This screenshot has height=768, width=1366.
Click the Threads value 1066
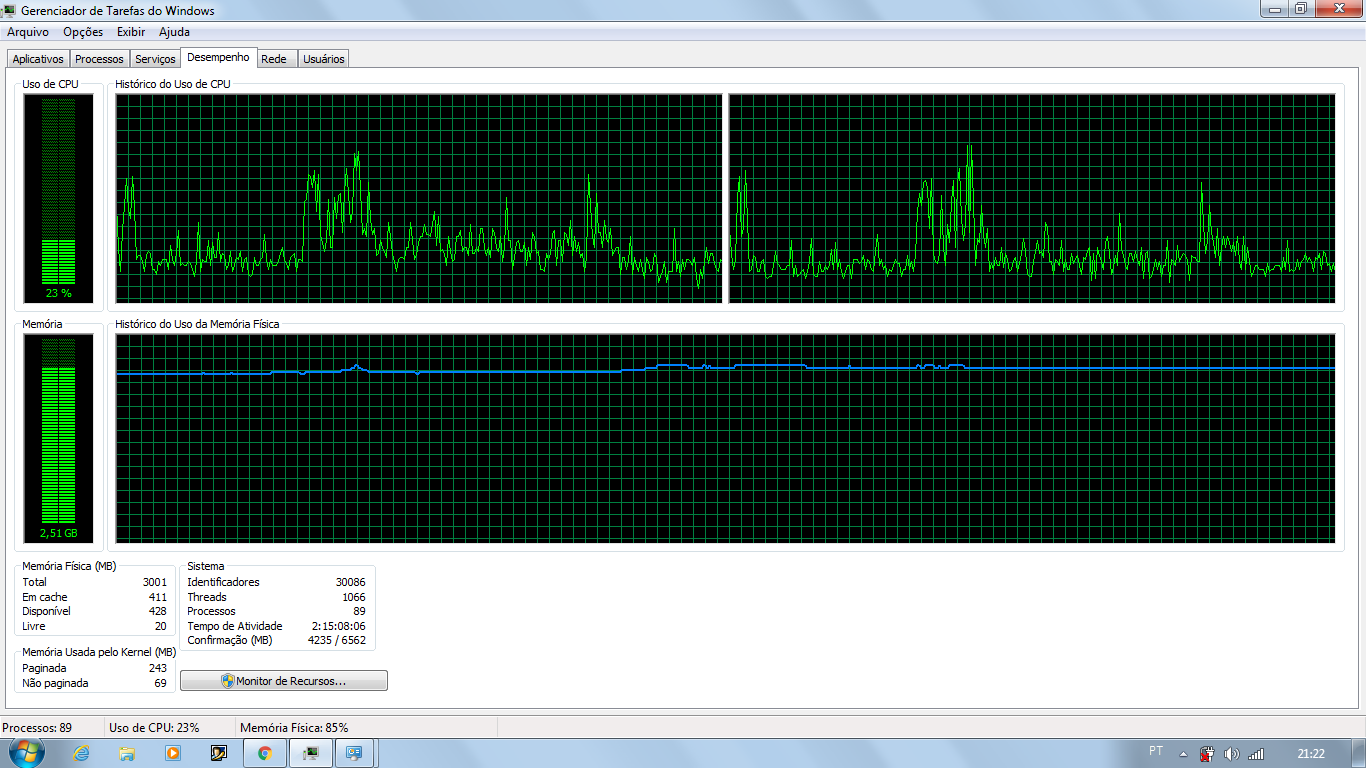click(x=354, y=597)
